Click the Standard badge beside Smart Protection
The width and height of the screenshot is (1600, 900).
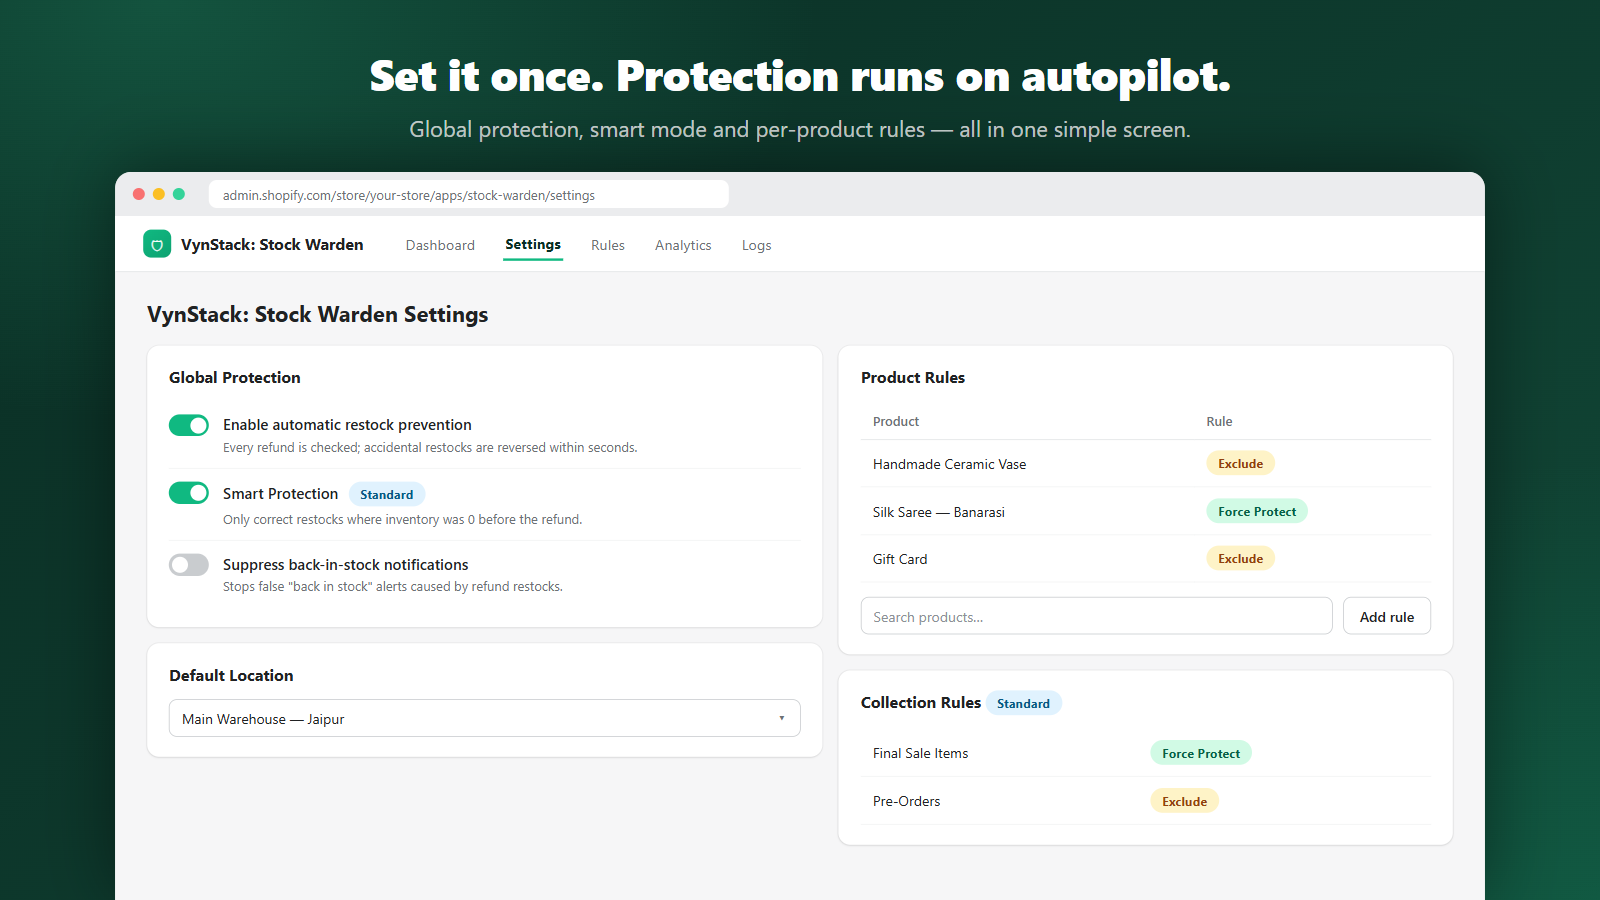pos(387,494)
